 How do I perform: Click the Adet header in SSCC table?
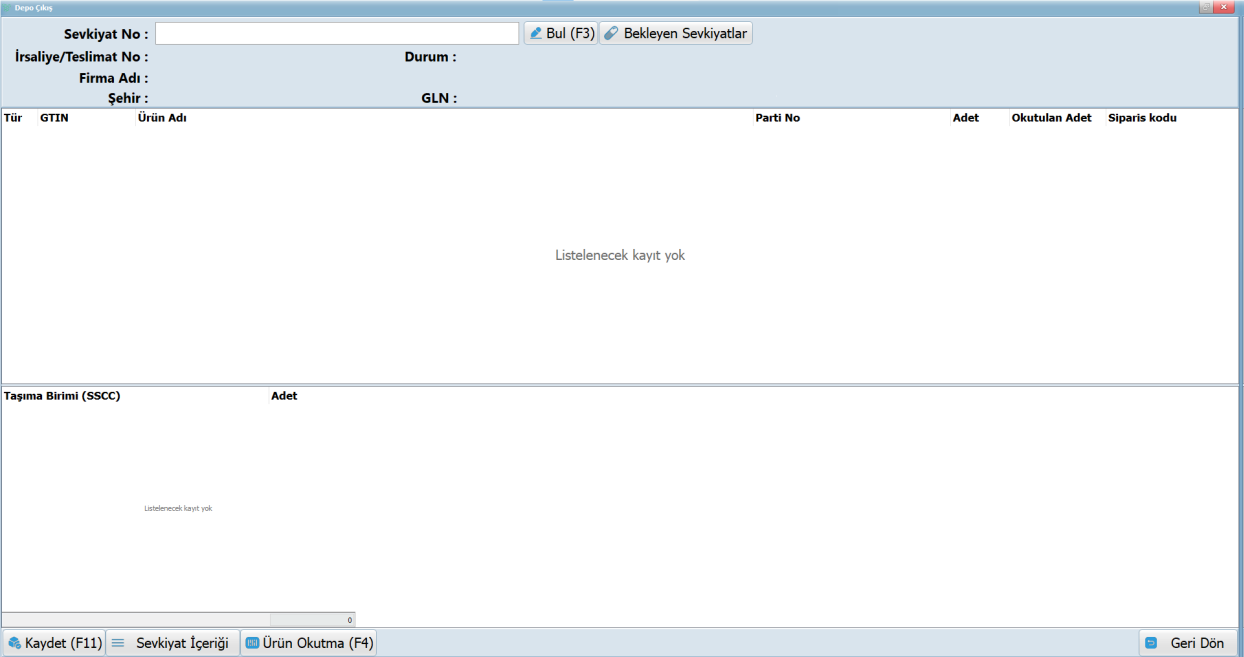[284, 396]
